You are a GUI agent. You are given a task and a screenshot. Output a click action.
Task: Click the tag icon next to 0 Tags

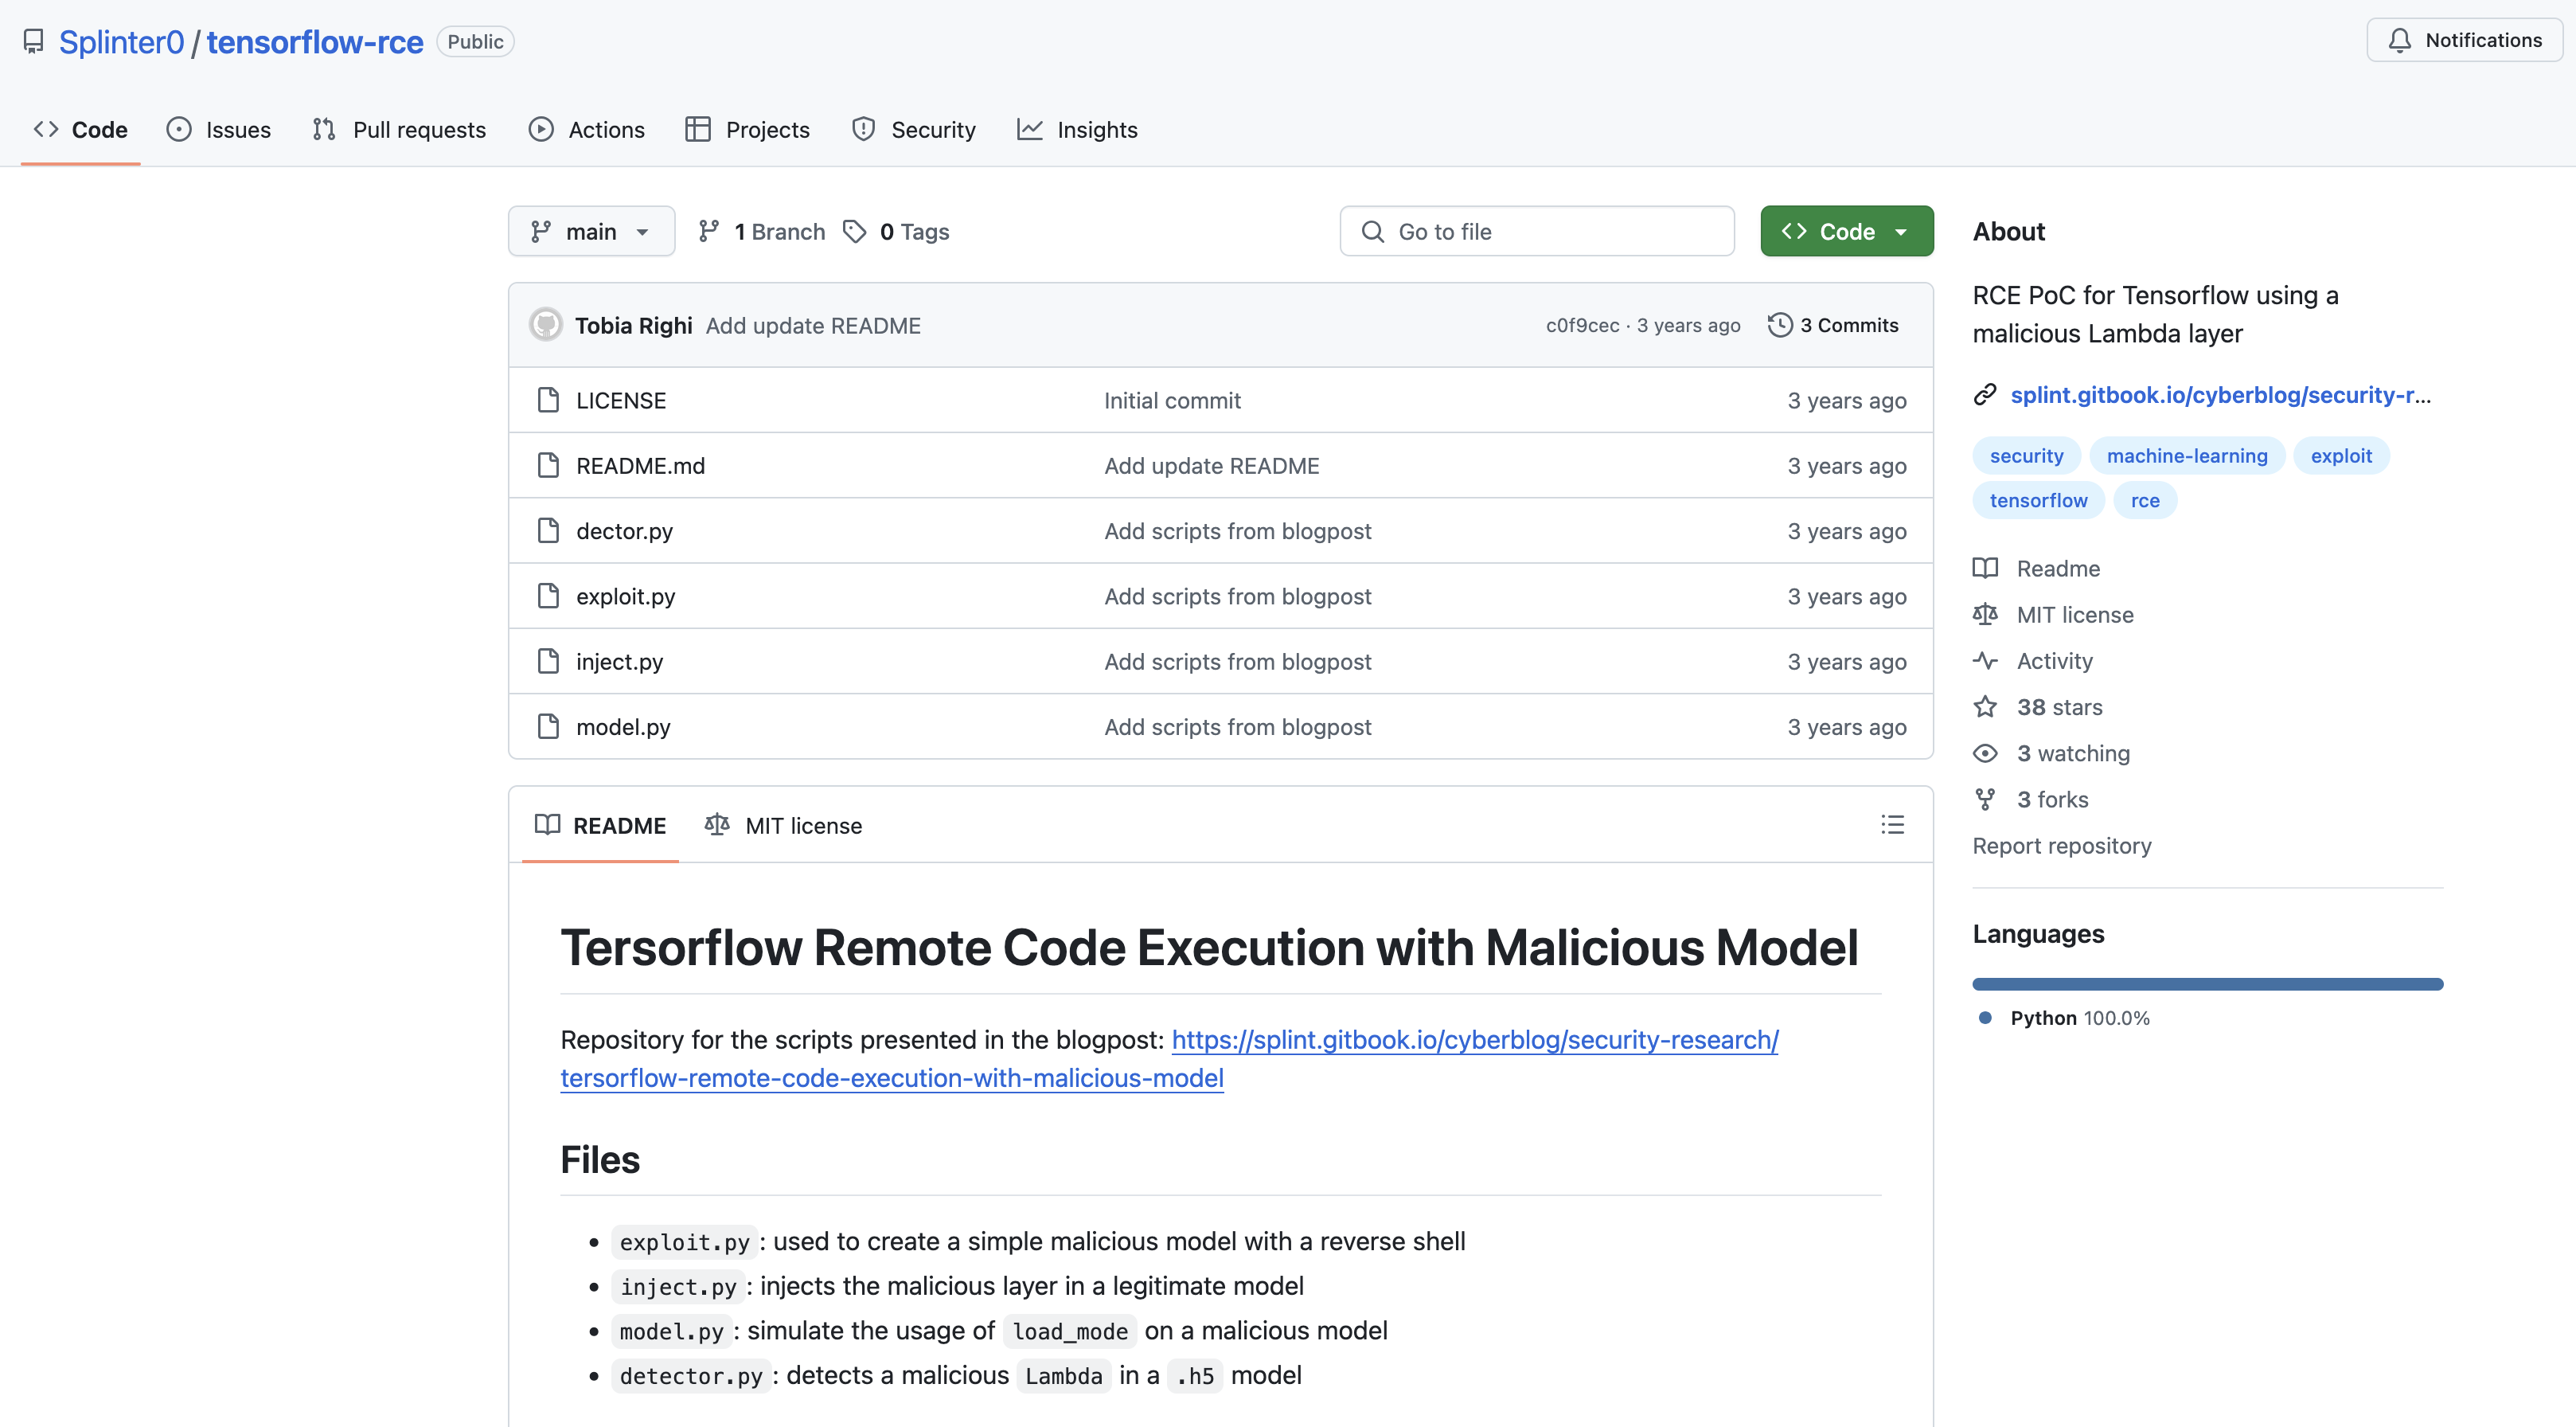(x=854, y=232)
